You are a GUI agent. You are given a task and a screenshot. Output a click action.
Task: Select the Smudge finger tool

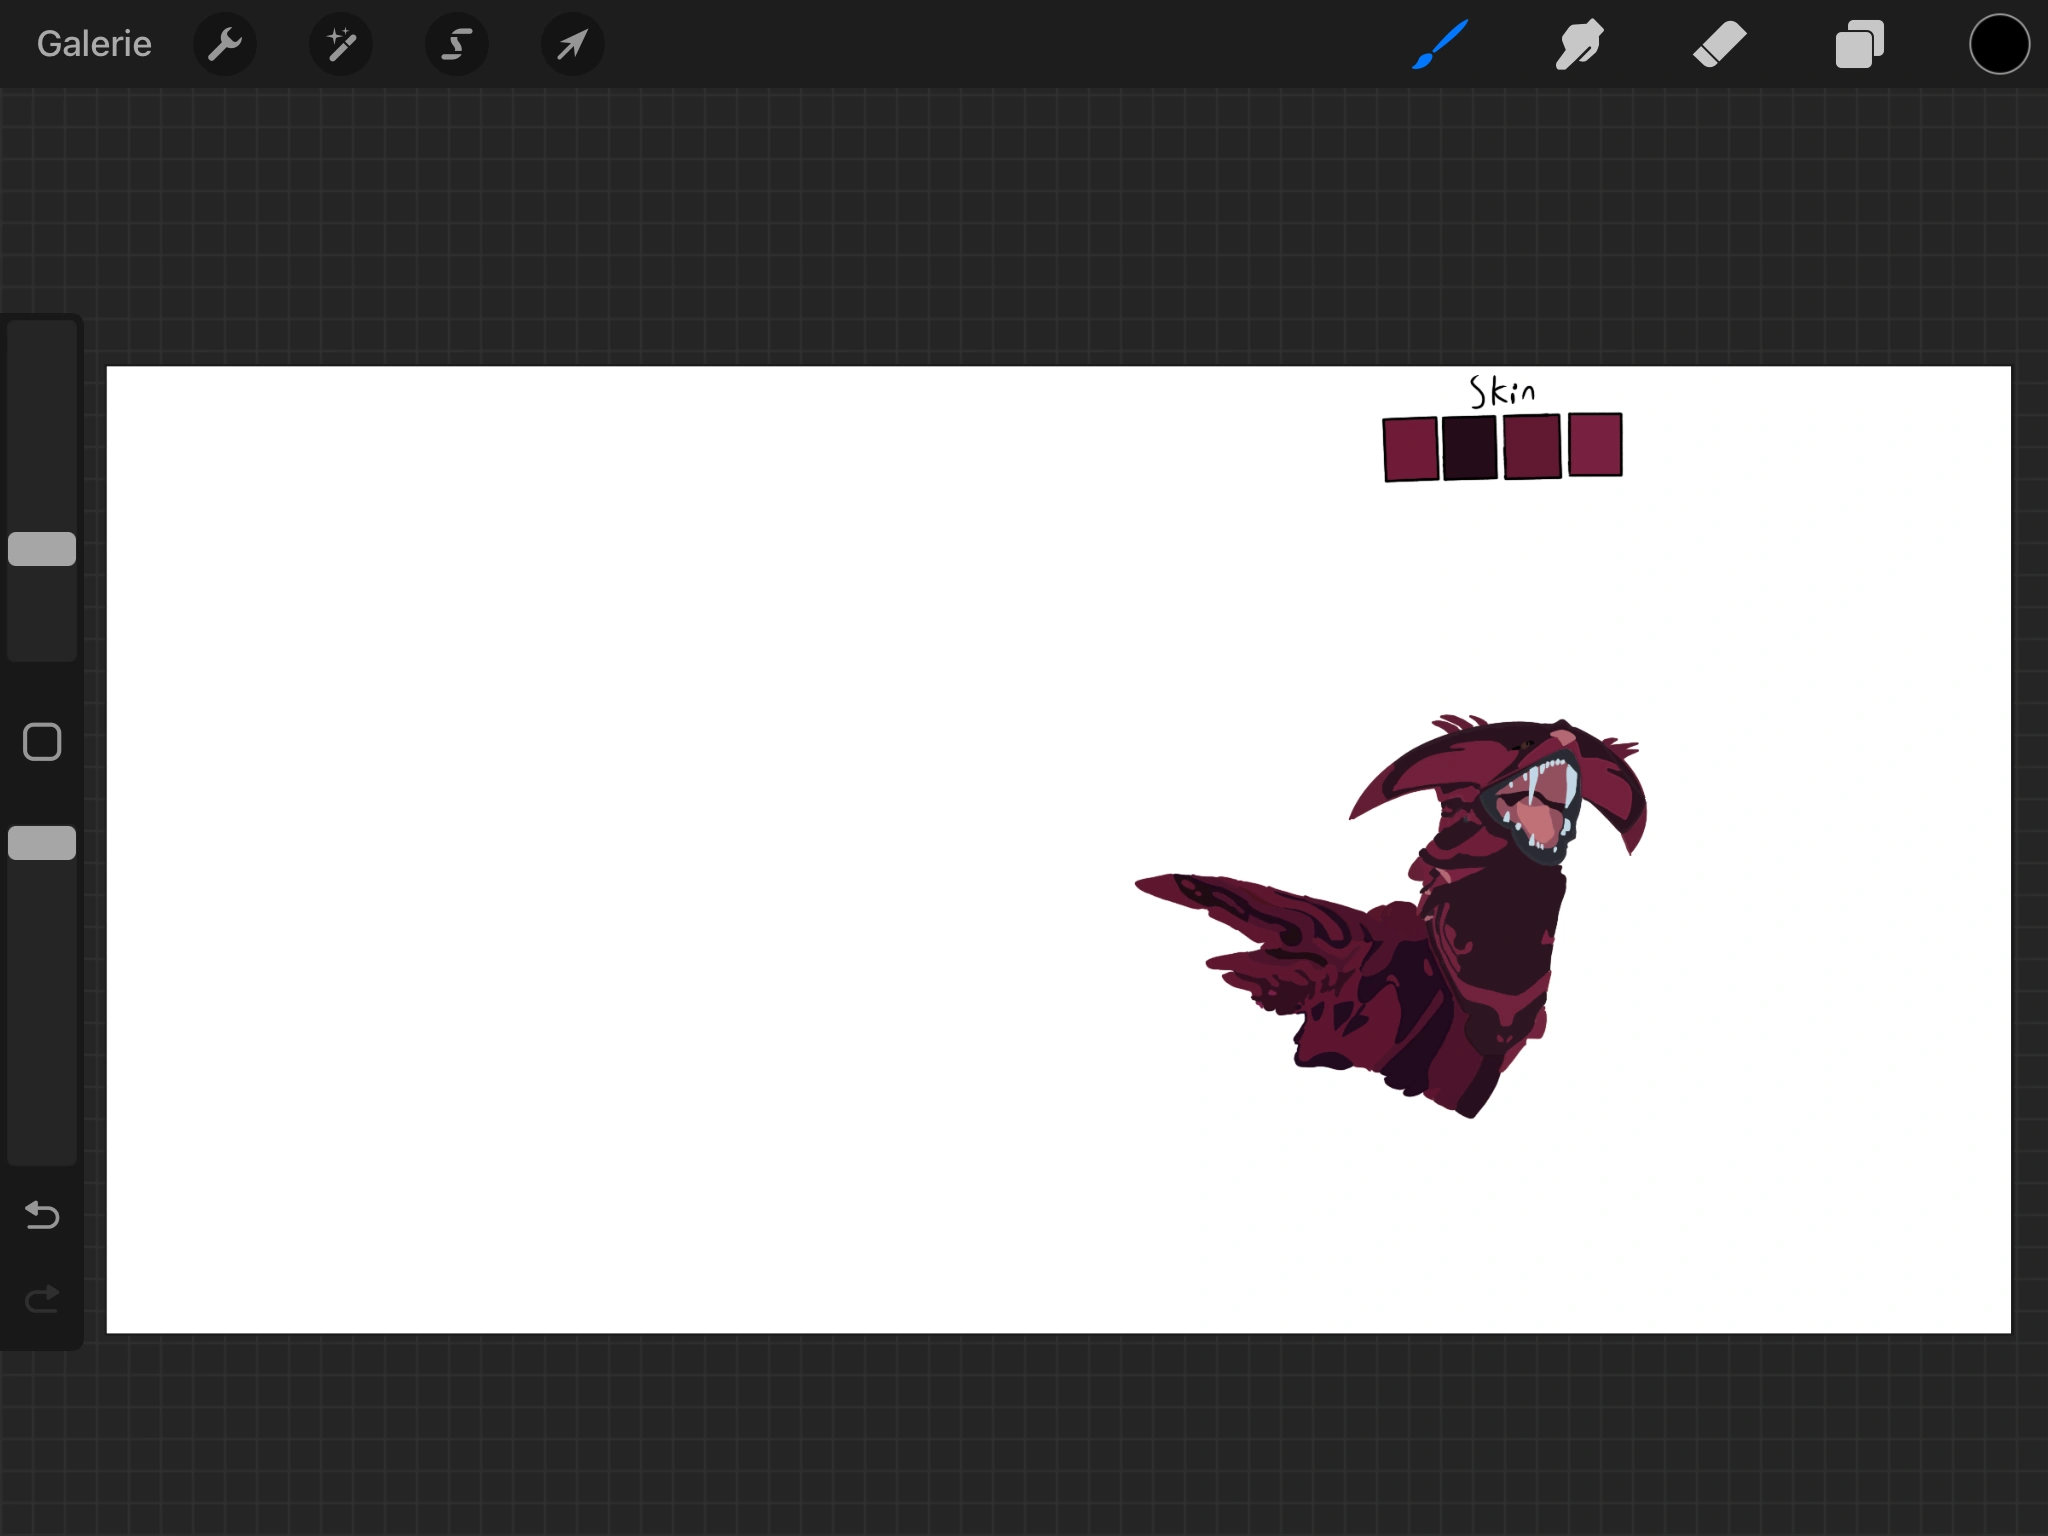(x=1579, y=44)
